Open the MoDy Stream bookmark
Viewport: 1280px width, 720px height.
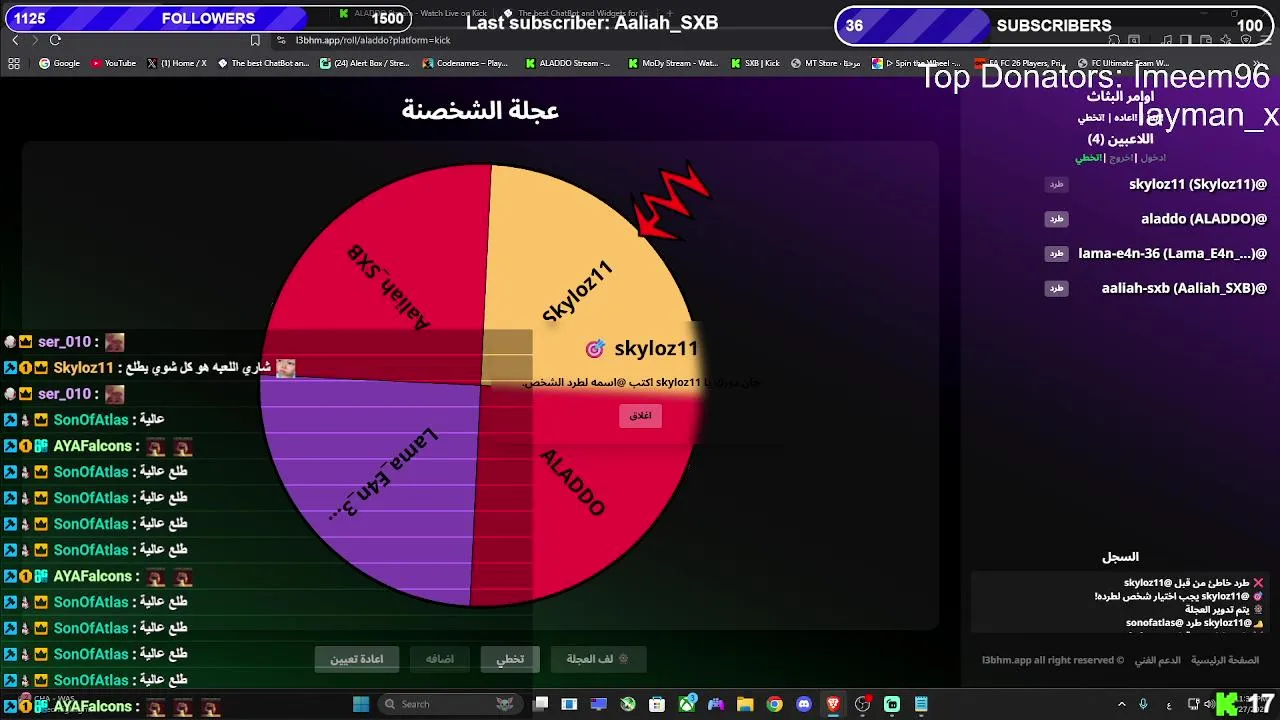pos(673,63)
